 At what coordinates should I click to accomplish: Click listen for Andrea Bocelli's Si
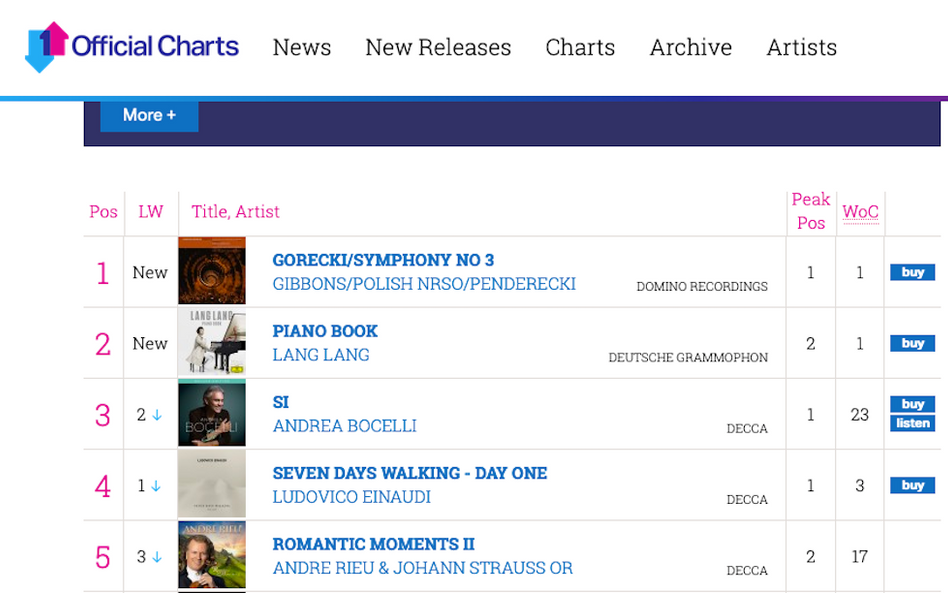[912, 423]
